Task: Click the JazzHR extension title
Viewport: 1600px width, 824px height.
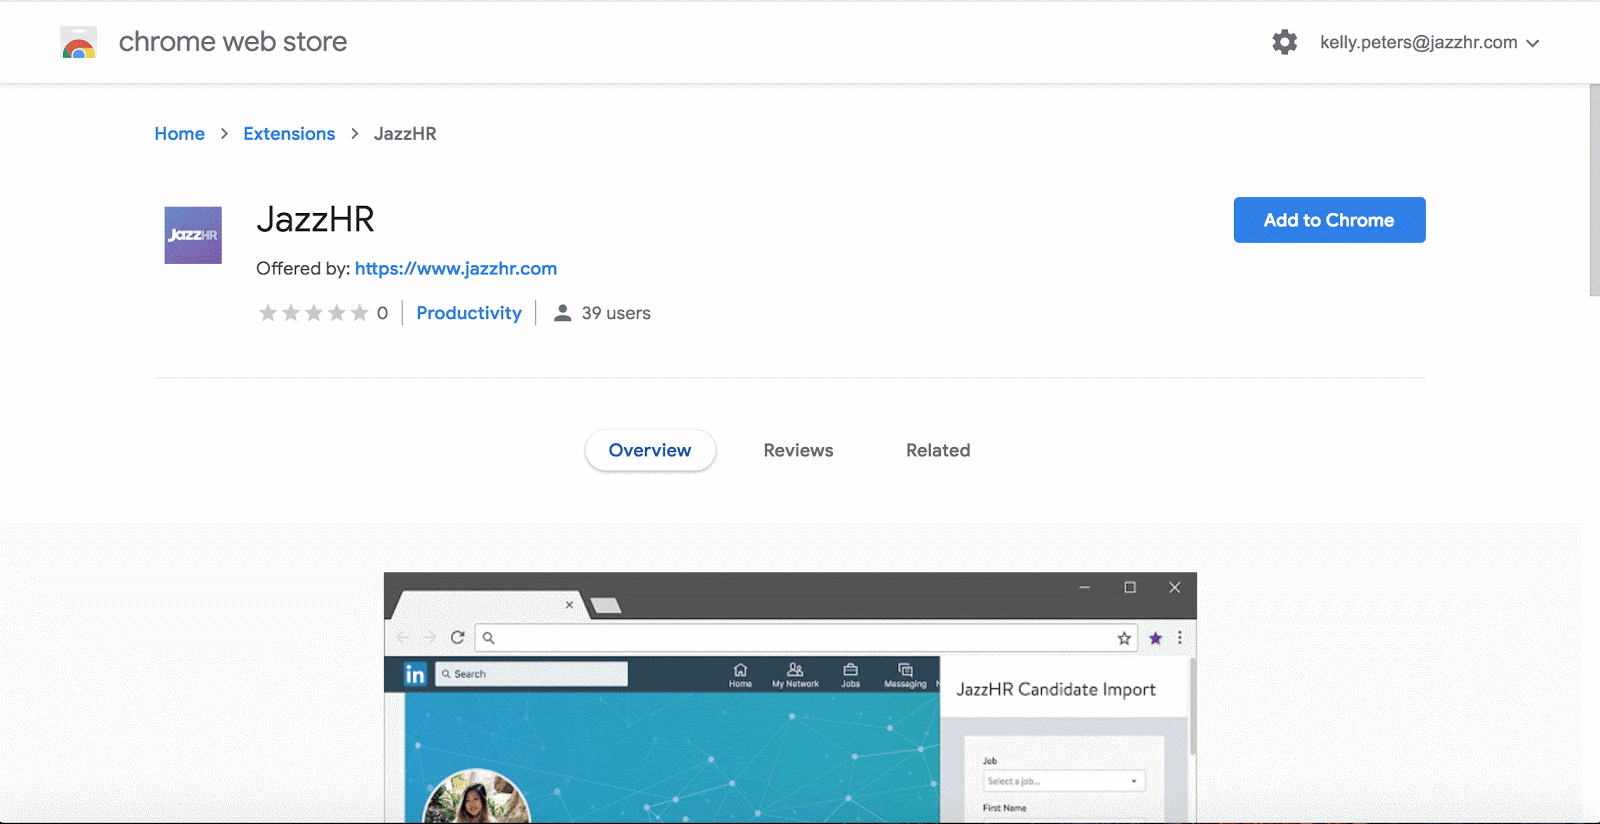Action: [x=315, y=219]
